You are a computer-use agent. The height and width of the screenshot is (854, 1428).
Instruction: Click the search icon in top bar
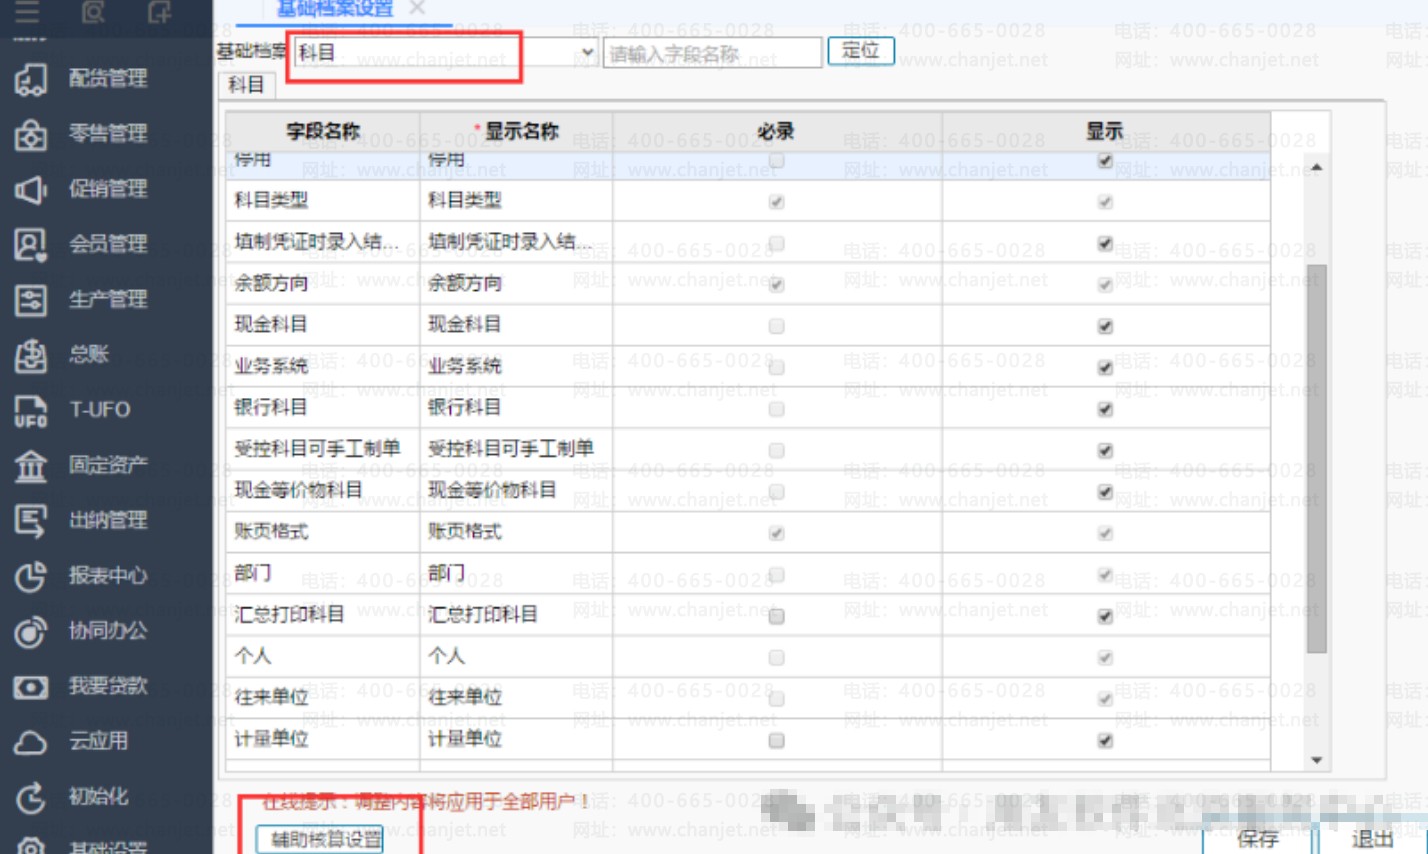click(93, 12)
